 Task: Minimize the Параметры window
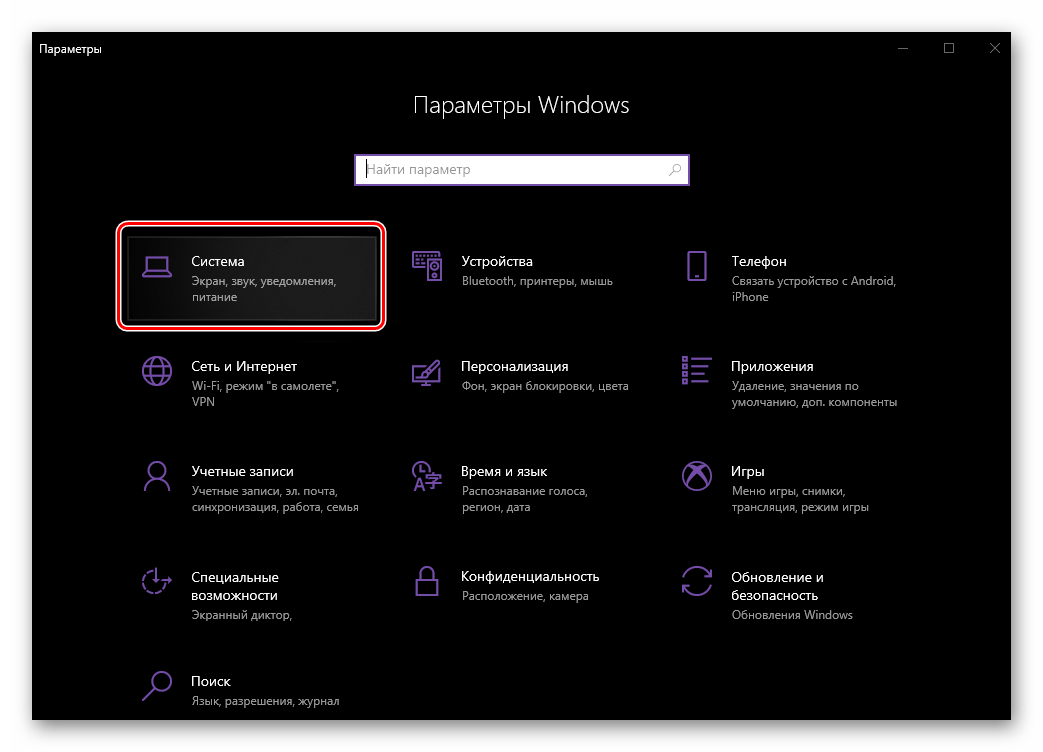(x=903, y=49)
